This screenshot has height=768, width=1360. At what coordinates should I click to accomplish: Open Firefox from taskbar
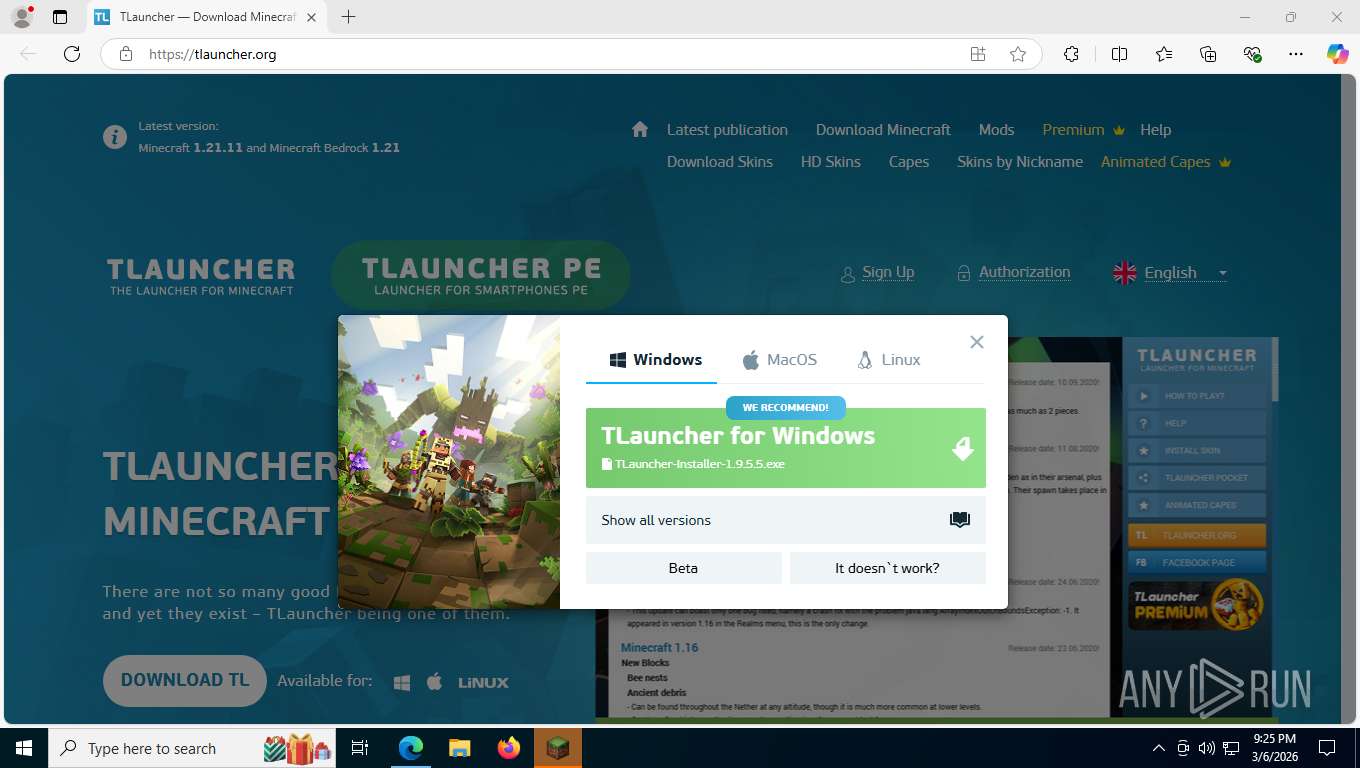point(509,748)
